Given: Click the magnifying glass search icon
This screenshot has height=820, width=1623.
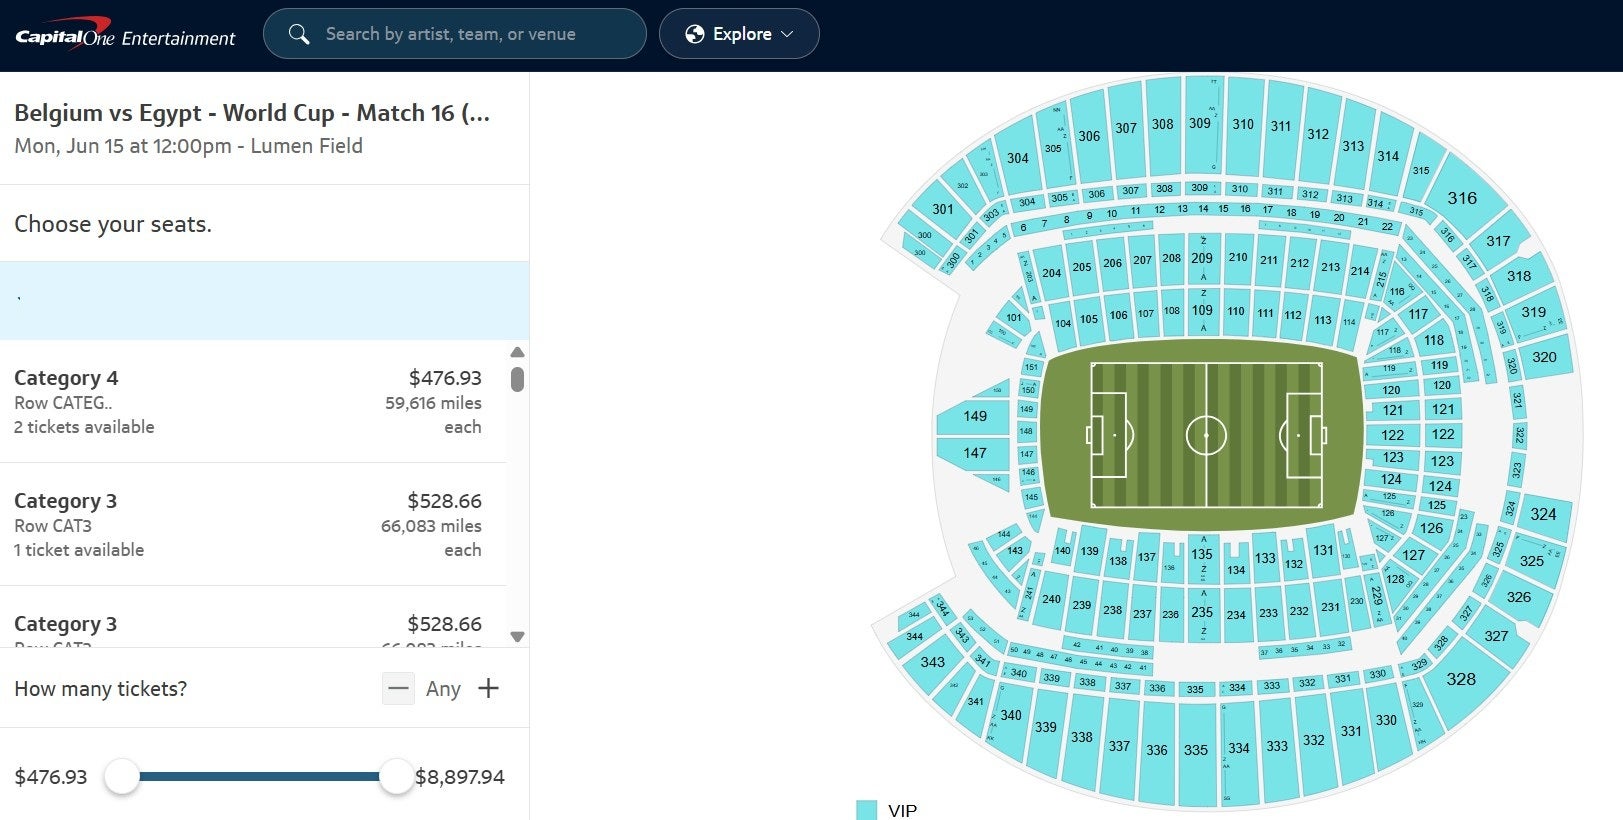Looking at the screenshot, I should point(299,33).
